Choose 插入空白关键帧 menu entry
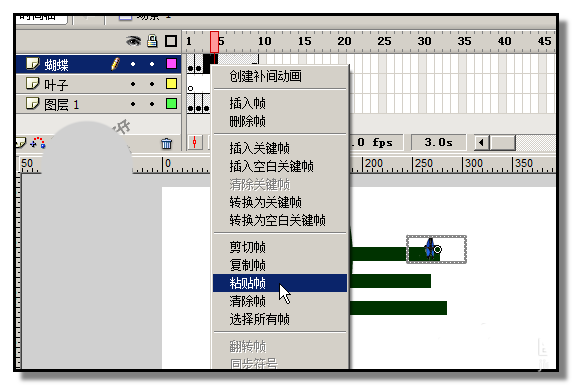 pyautogui.click(x=271, y=166)
